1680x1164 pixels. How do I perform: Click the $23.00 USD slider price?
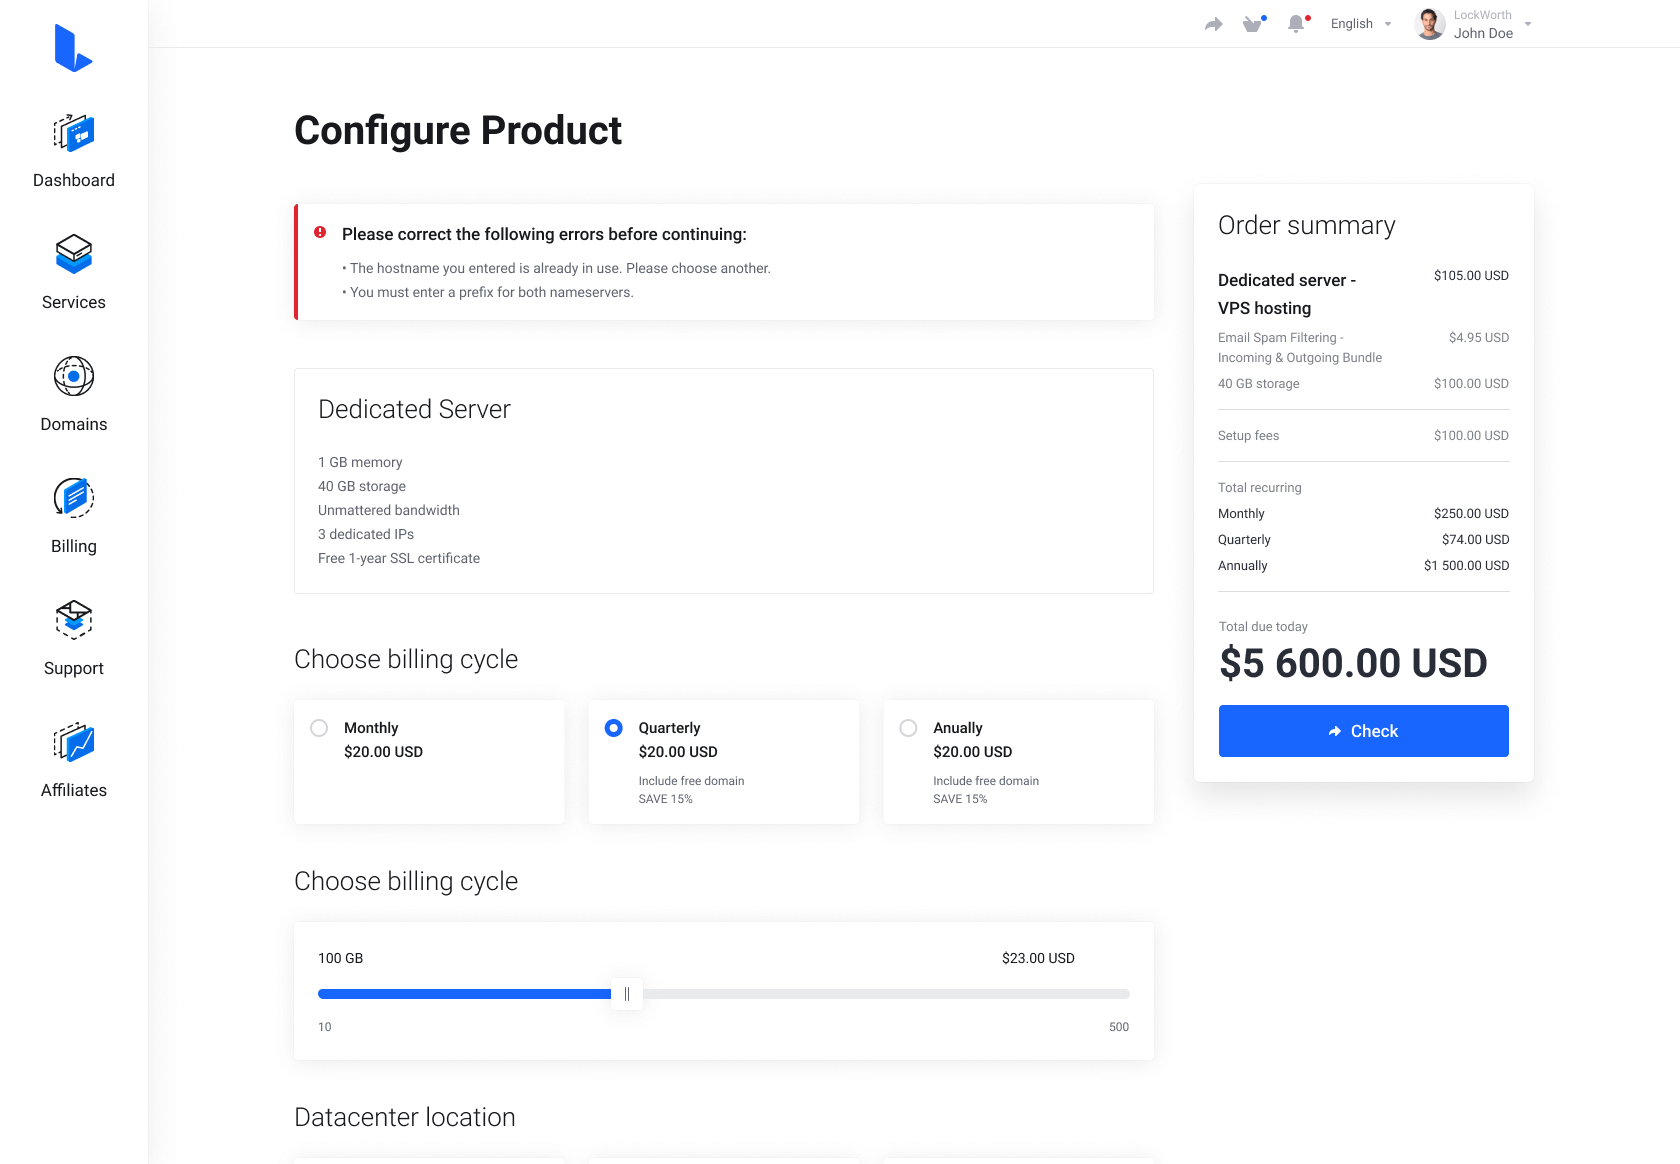(x=1038, y=958)
